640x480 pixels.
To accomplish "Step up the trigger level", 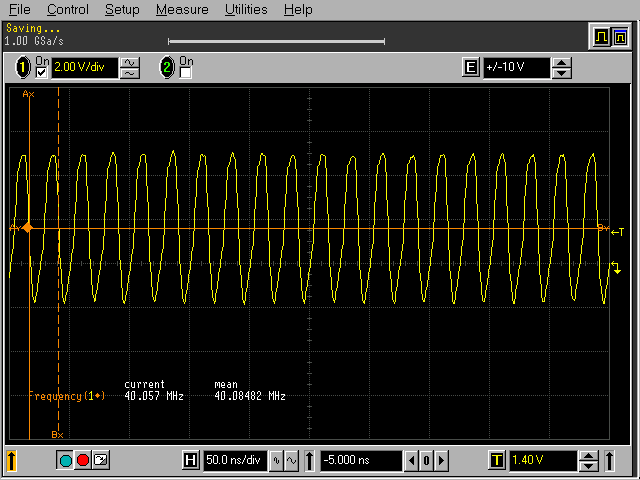I will tap(589, 456).
